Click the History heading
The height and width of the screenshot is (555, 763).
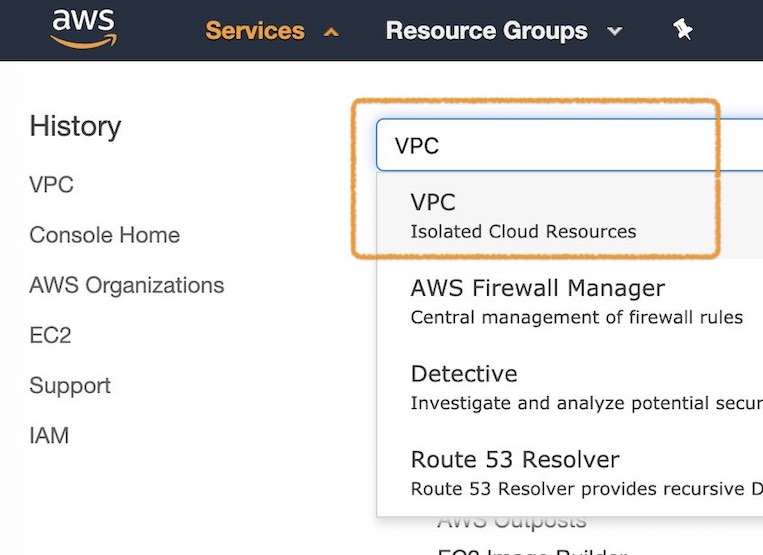[75, 126]
